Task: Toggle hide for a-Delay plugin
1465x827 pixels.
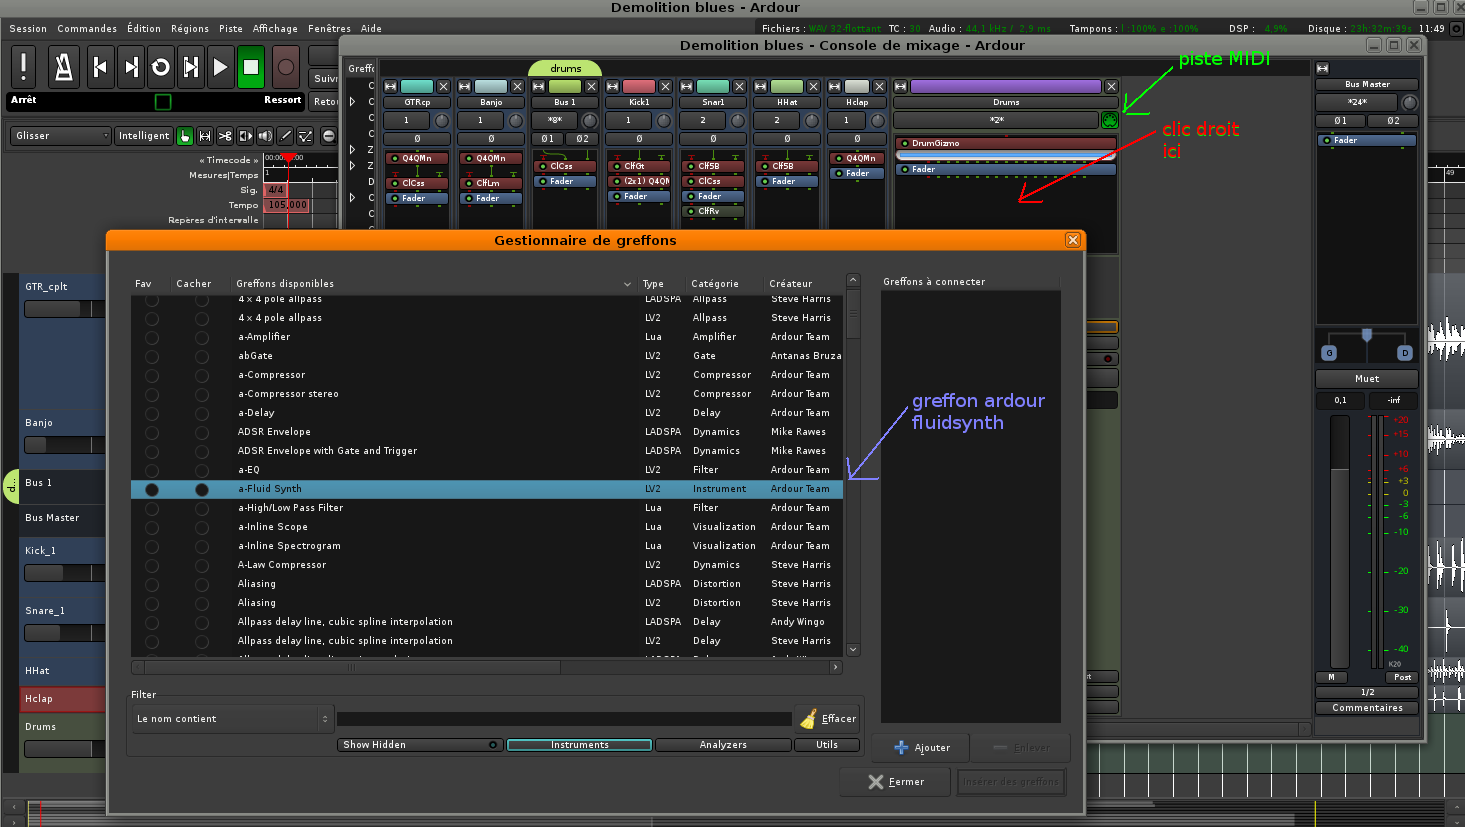Action: [x=202, y=414]
